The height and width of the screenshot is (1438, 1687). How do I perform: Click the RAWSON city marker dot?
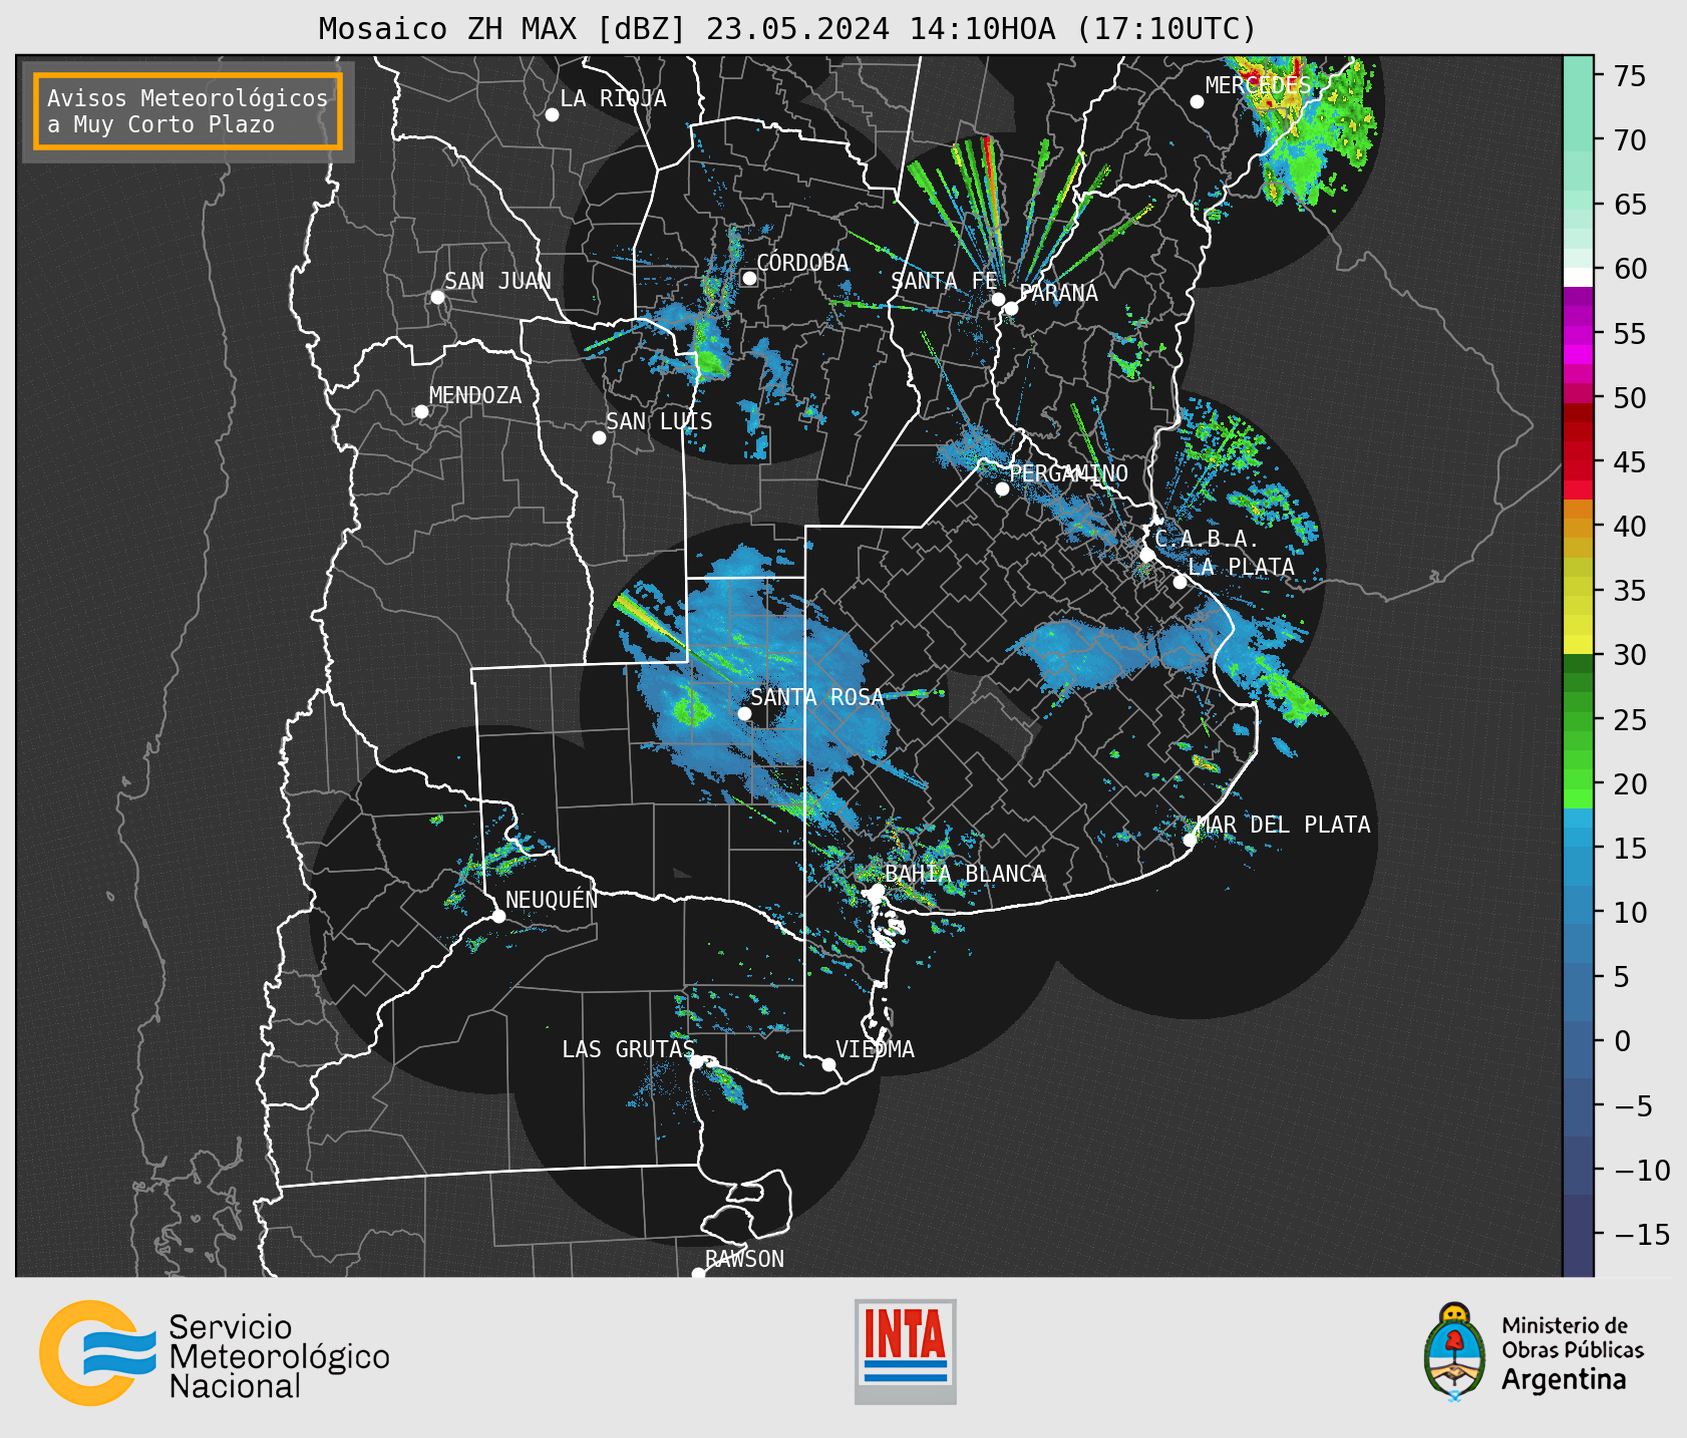(x=698, y=1273)
